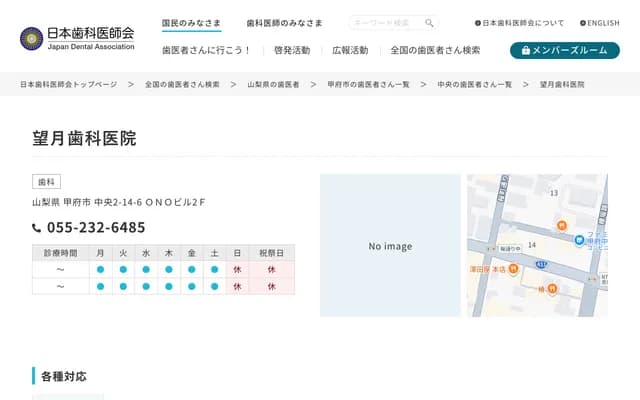
Task: Open the 歯医者さんに行こう！ menu
Action: pyautogui.click(x=206, y=50)
